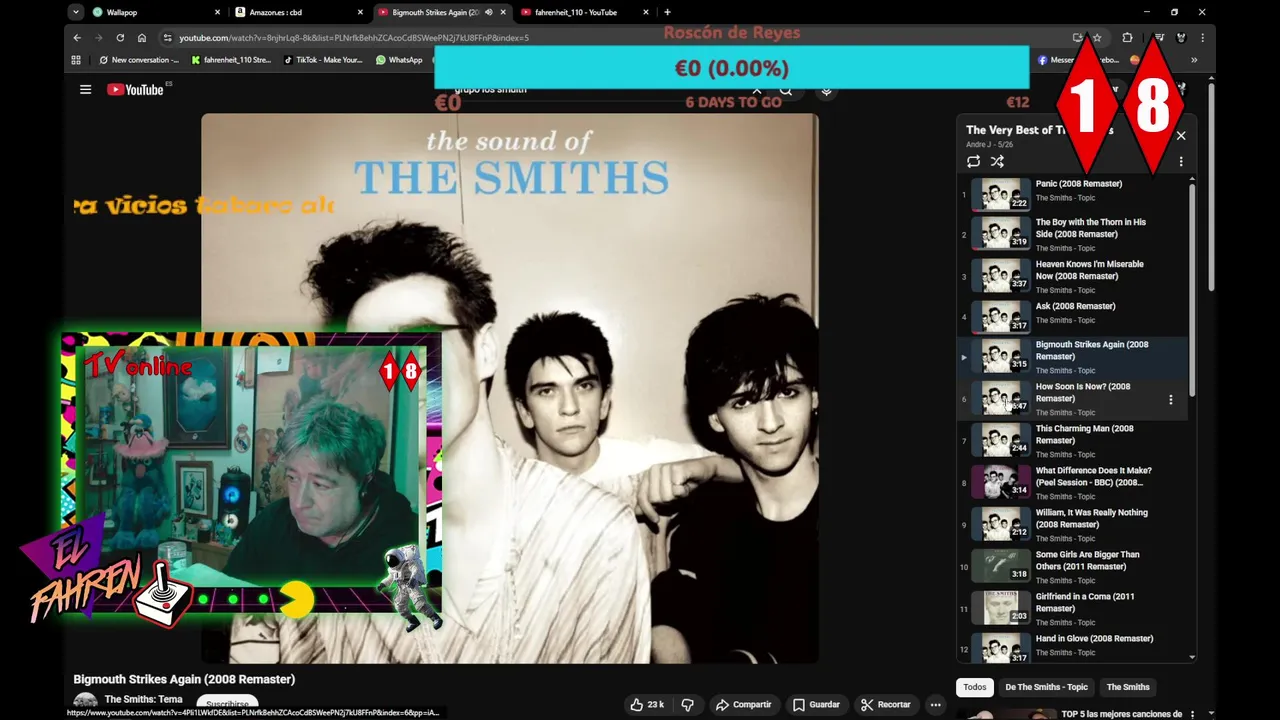Open more actions below the video
The width and height of the screenshot is (1280, 720).
click(935, 704)
